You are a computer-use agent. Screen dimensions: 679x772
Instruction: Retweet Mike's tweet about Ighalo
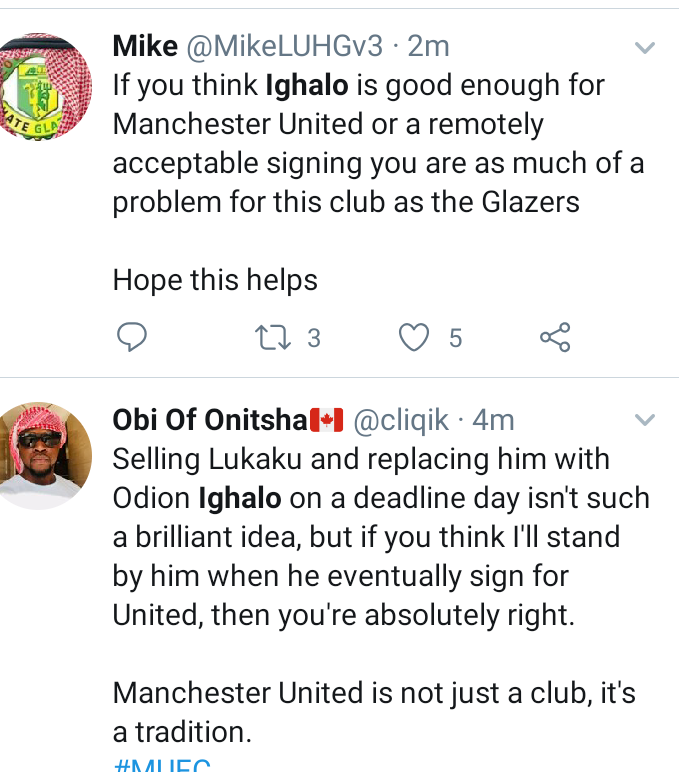pos(272,338)
